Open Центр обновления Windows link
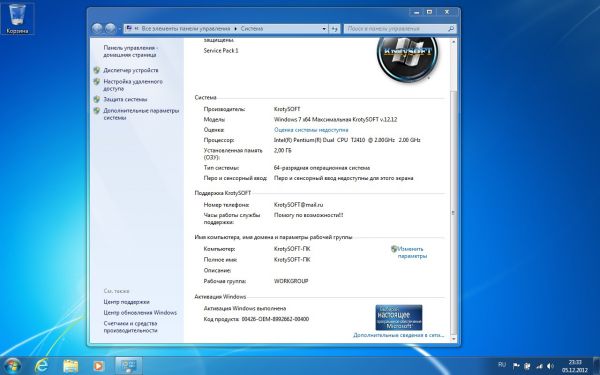 click(140, 313)
